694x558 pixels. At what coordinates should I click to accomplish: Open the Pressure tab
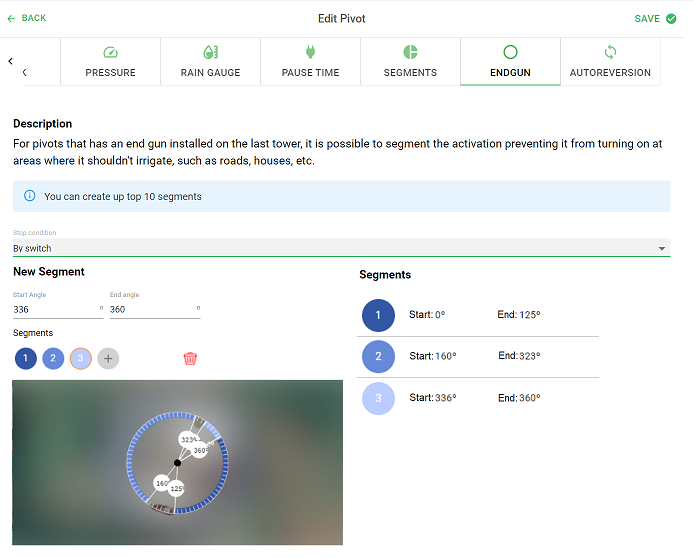pyautogui.click(x=110, y=62)
